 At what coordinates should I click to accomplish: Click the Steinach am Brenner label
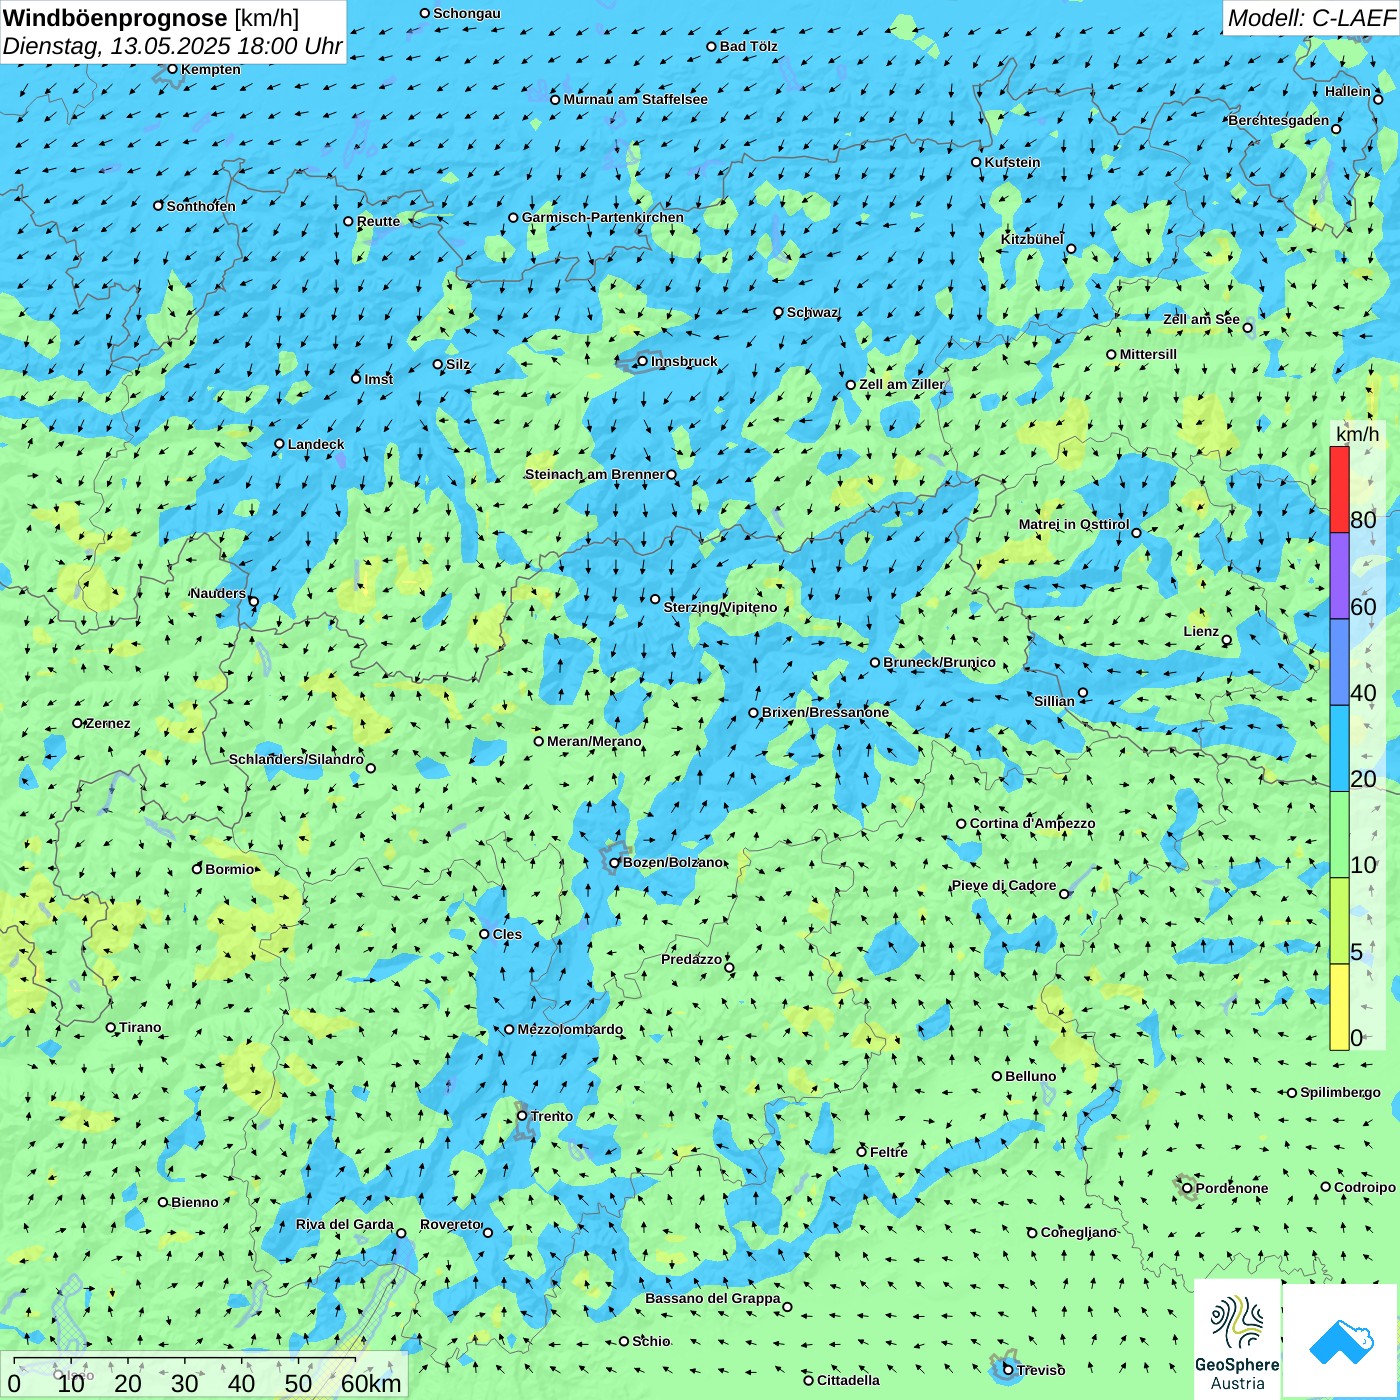click(x=594, y=474)
